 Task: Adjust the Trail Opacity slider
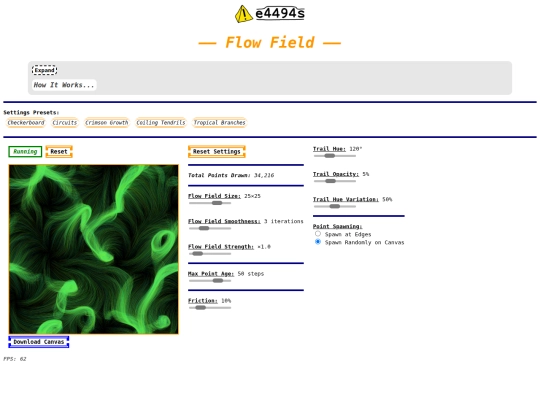[335, 181]
